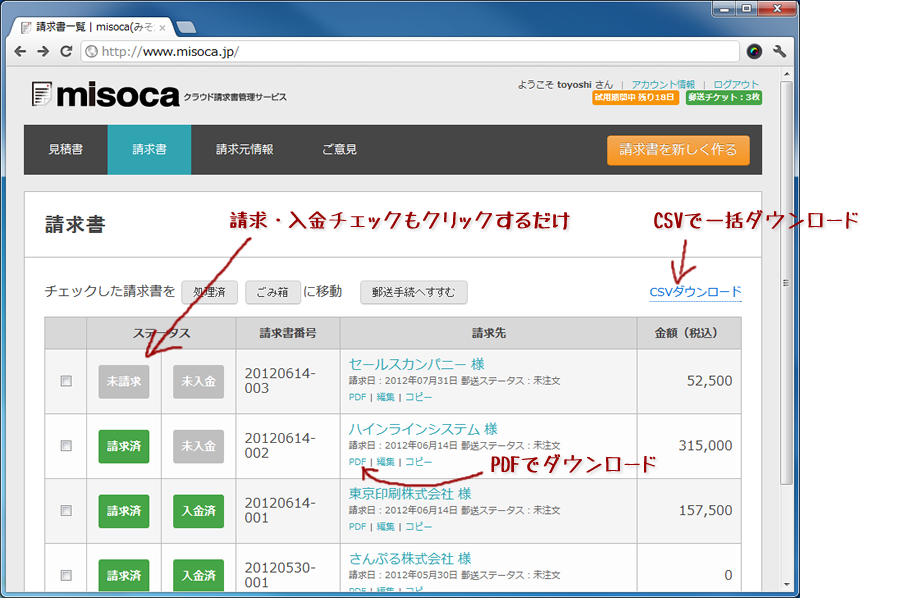Viewport: 900px width, 598px height.
Task: Click 編集 for 東京印刷株式会社 invoice
Action: tap(386, 527)
